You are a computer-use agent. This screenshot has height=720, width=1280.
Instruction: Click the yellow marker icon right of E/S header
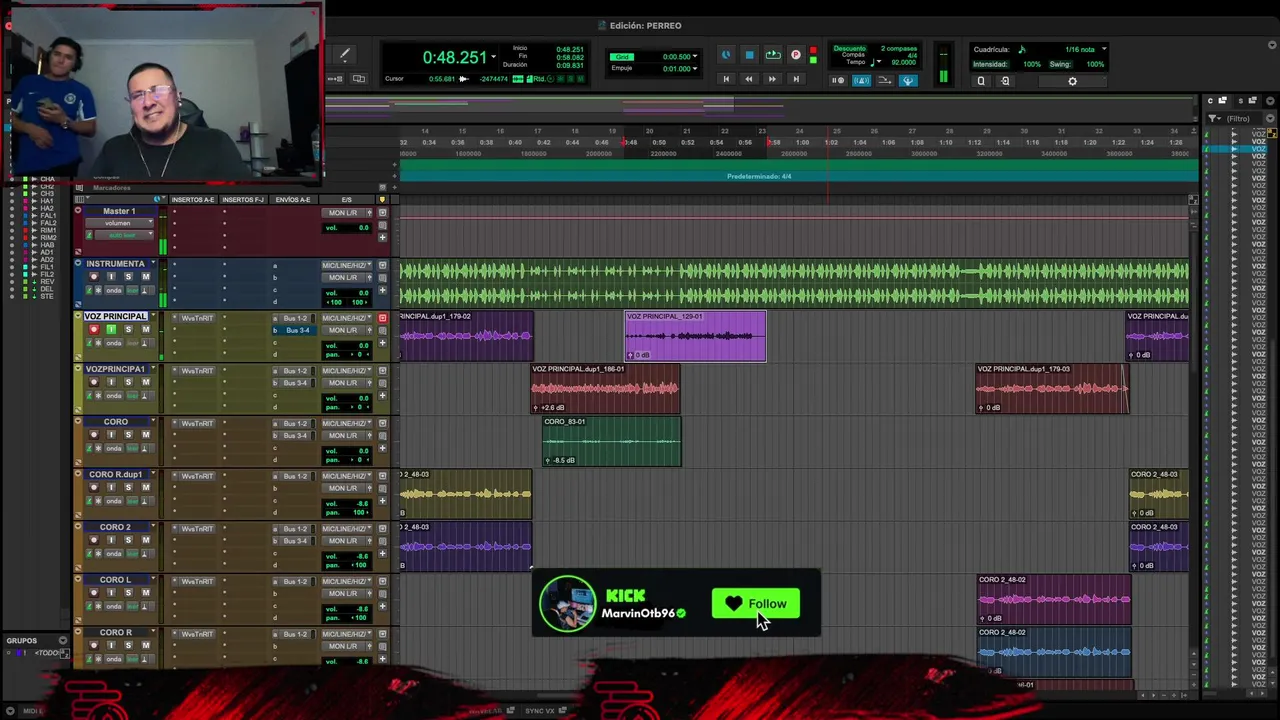[x=381, y=200]
